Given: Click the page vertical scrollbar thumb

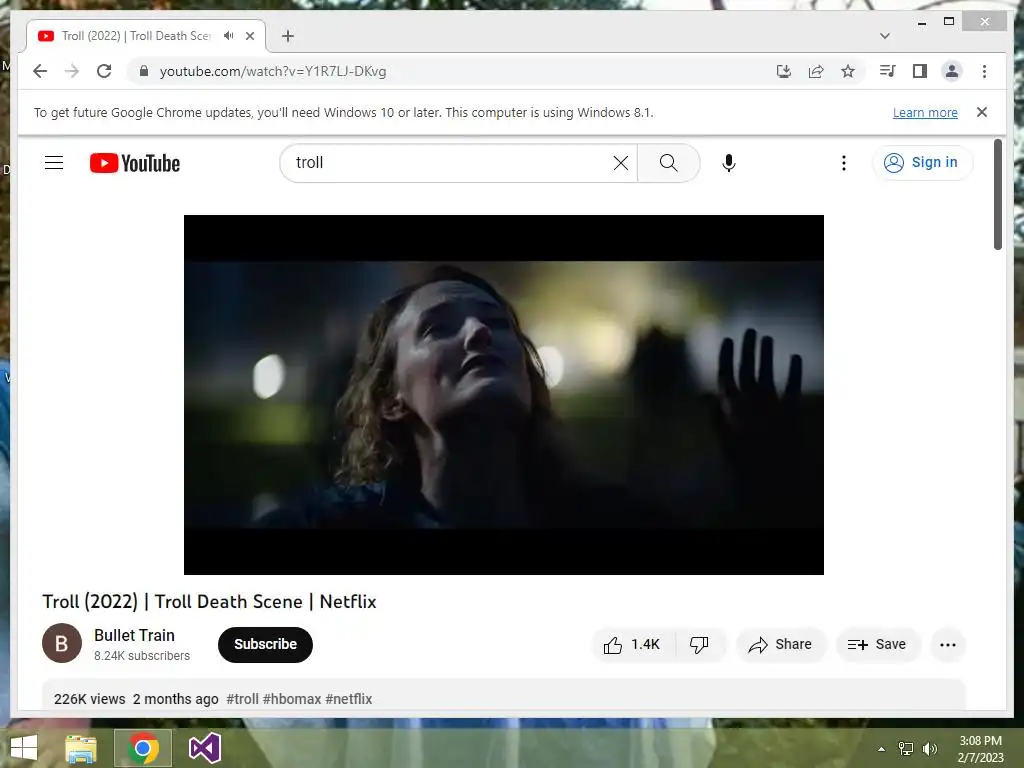Looking at the screenshot, I should (x=997, y=194).
